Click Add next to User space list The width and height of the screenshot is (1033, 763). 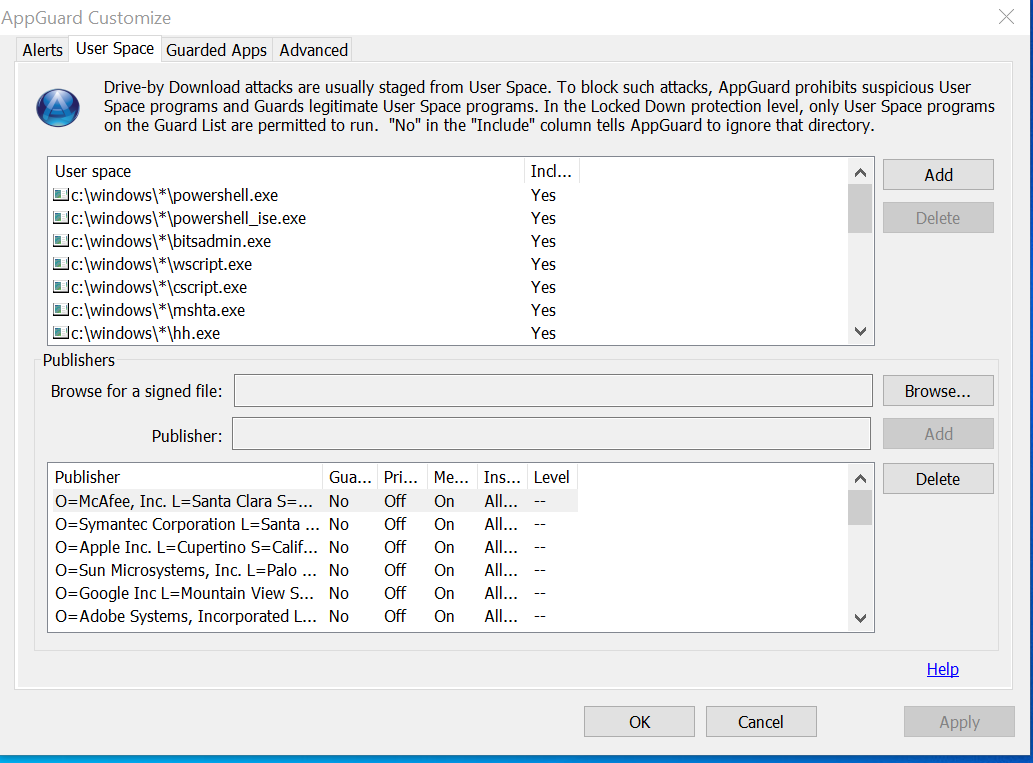pyautogui.click(x=938, y=175)
